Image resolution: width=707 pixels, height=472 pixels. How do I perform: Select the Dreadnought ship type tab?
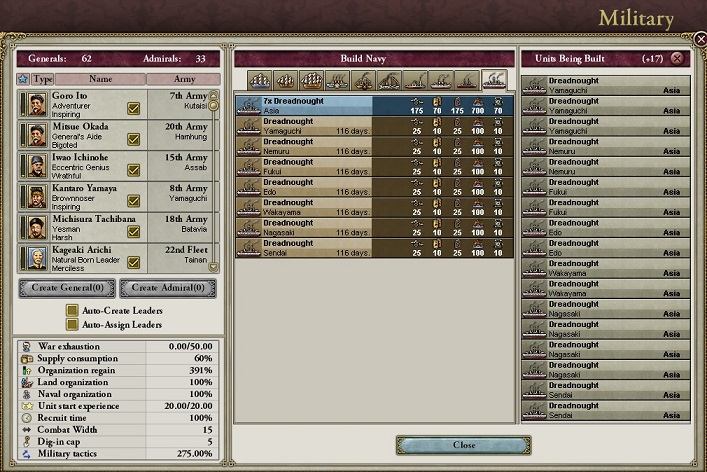(494, 80)
